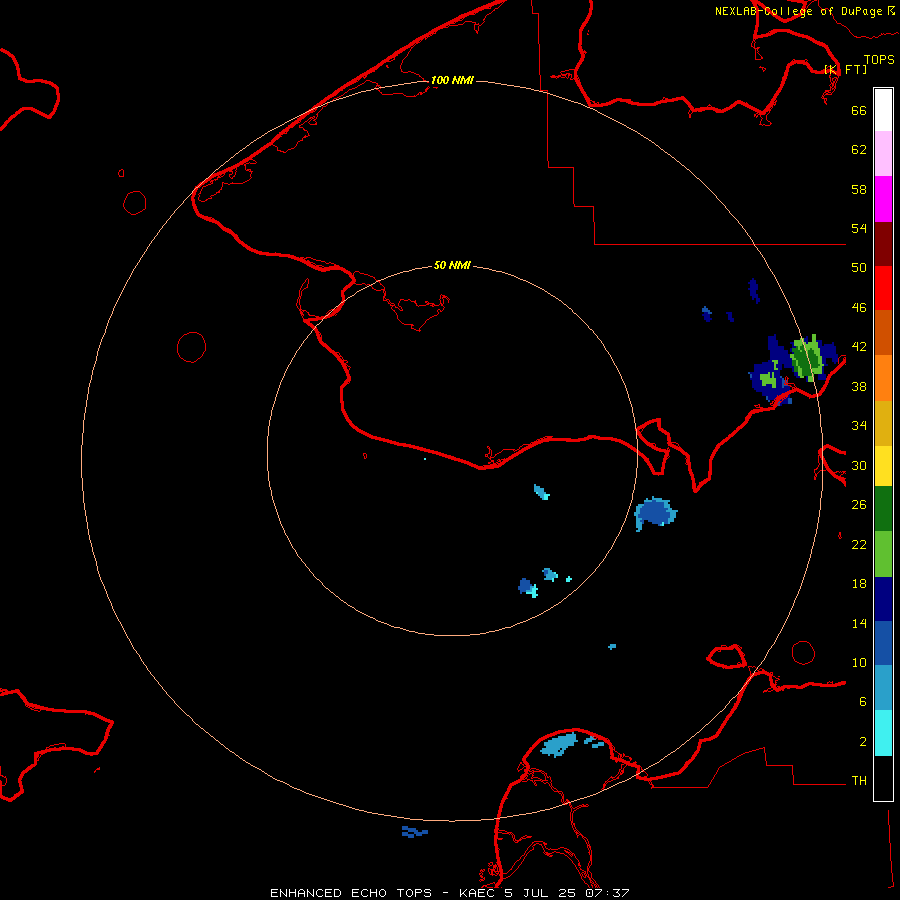900x900 pixels.
Task: Click the 'K FT' units label
Action: 846,70
